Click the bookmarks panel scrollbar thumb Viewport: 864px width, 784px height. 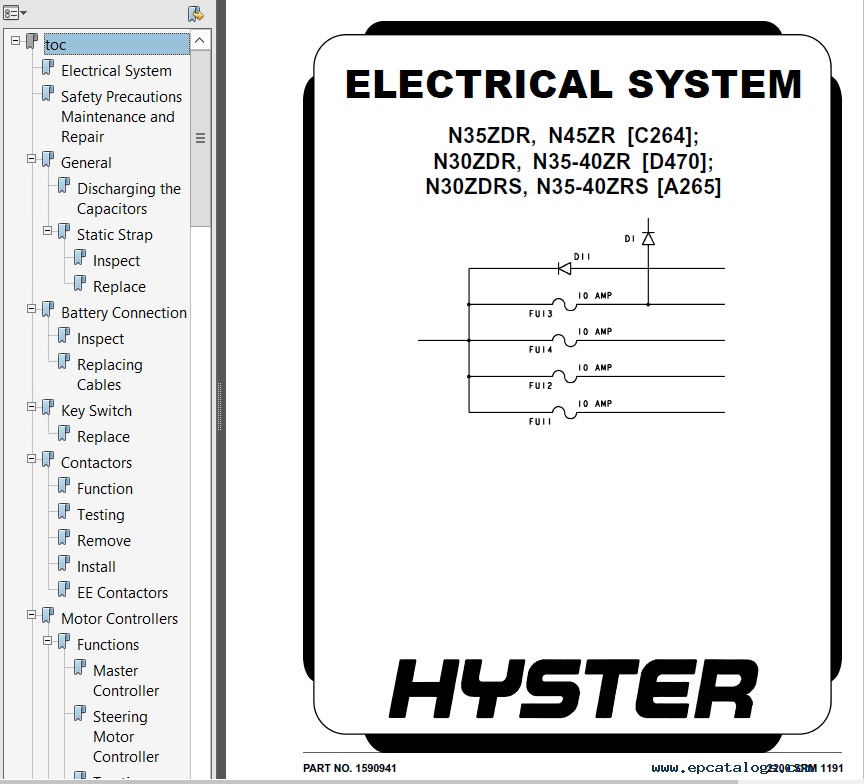click(x=200, y=138)
